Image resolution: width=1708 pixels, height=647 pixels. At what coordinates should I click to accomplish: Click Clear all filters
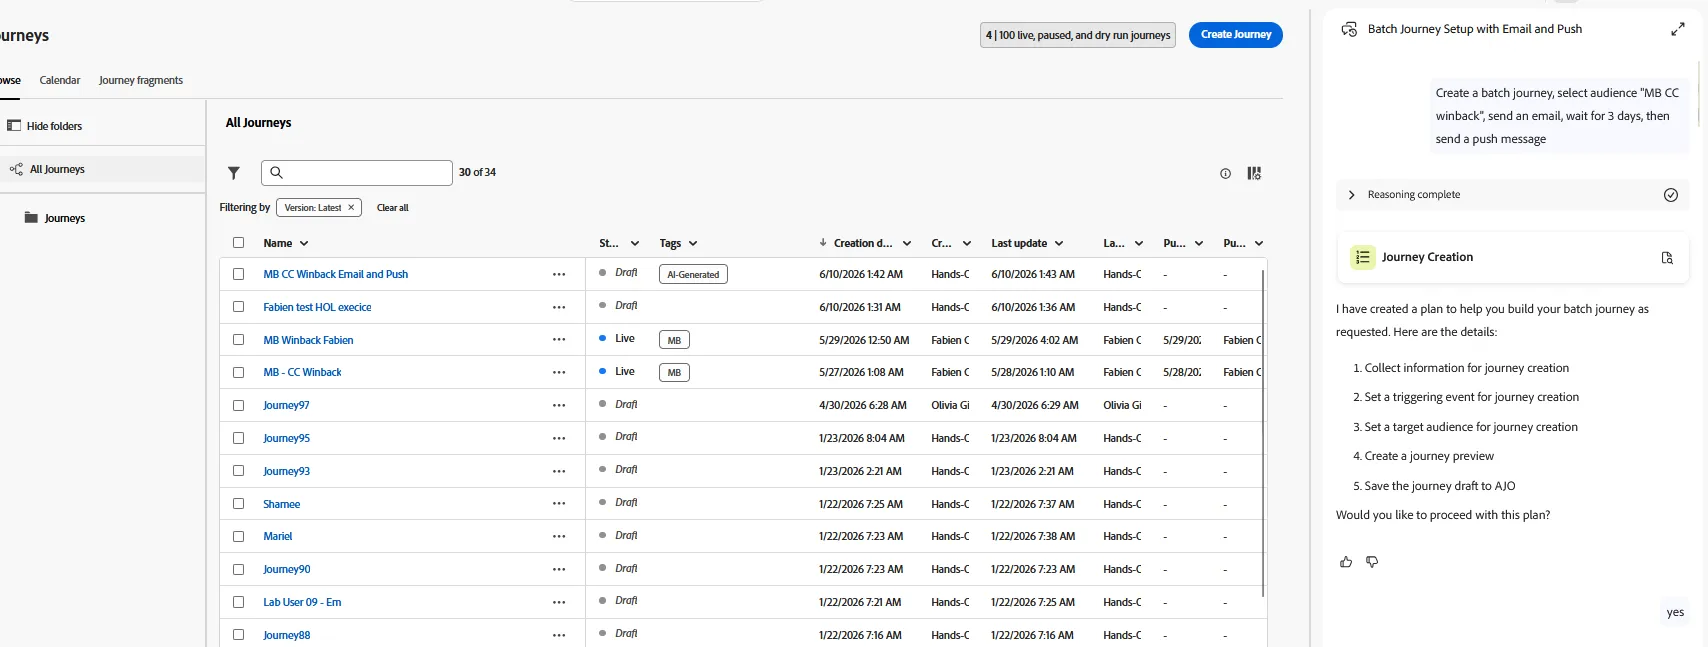(x=393, y=208)
